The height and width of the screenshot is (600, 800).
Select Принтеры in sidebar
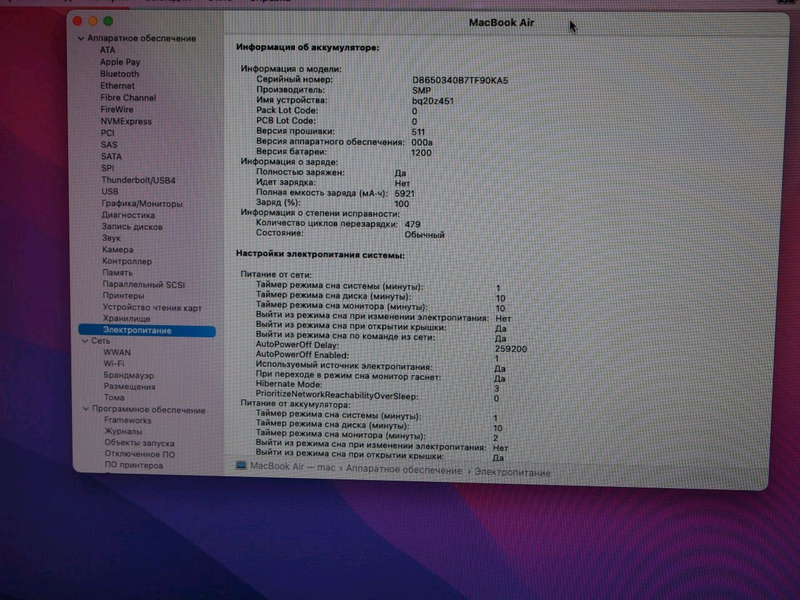pos(123,295)
